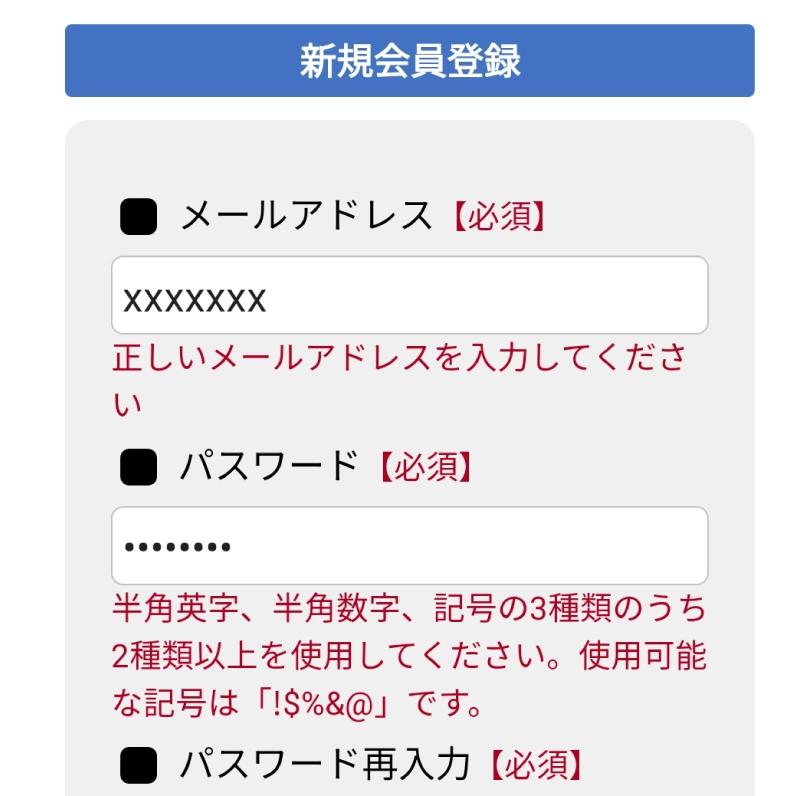This screenshot has height=796, width=808.
Task: Click the パスワード再入力 field label
Action: pyautogui.click(x=325, y=765)
